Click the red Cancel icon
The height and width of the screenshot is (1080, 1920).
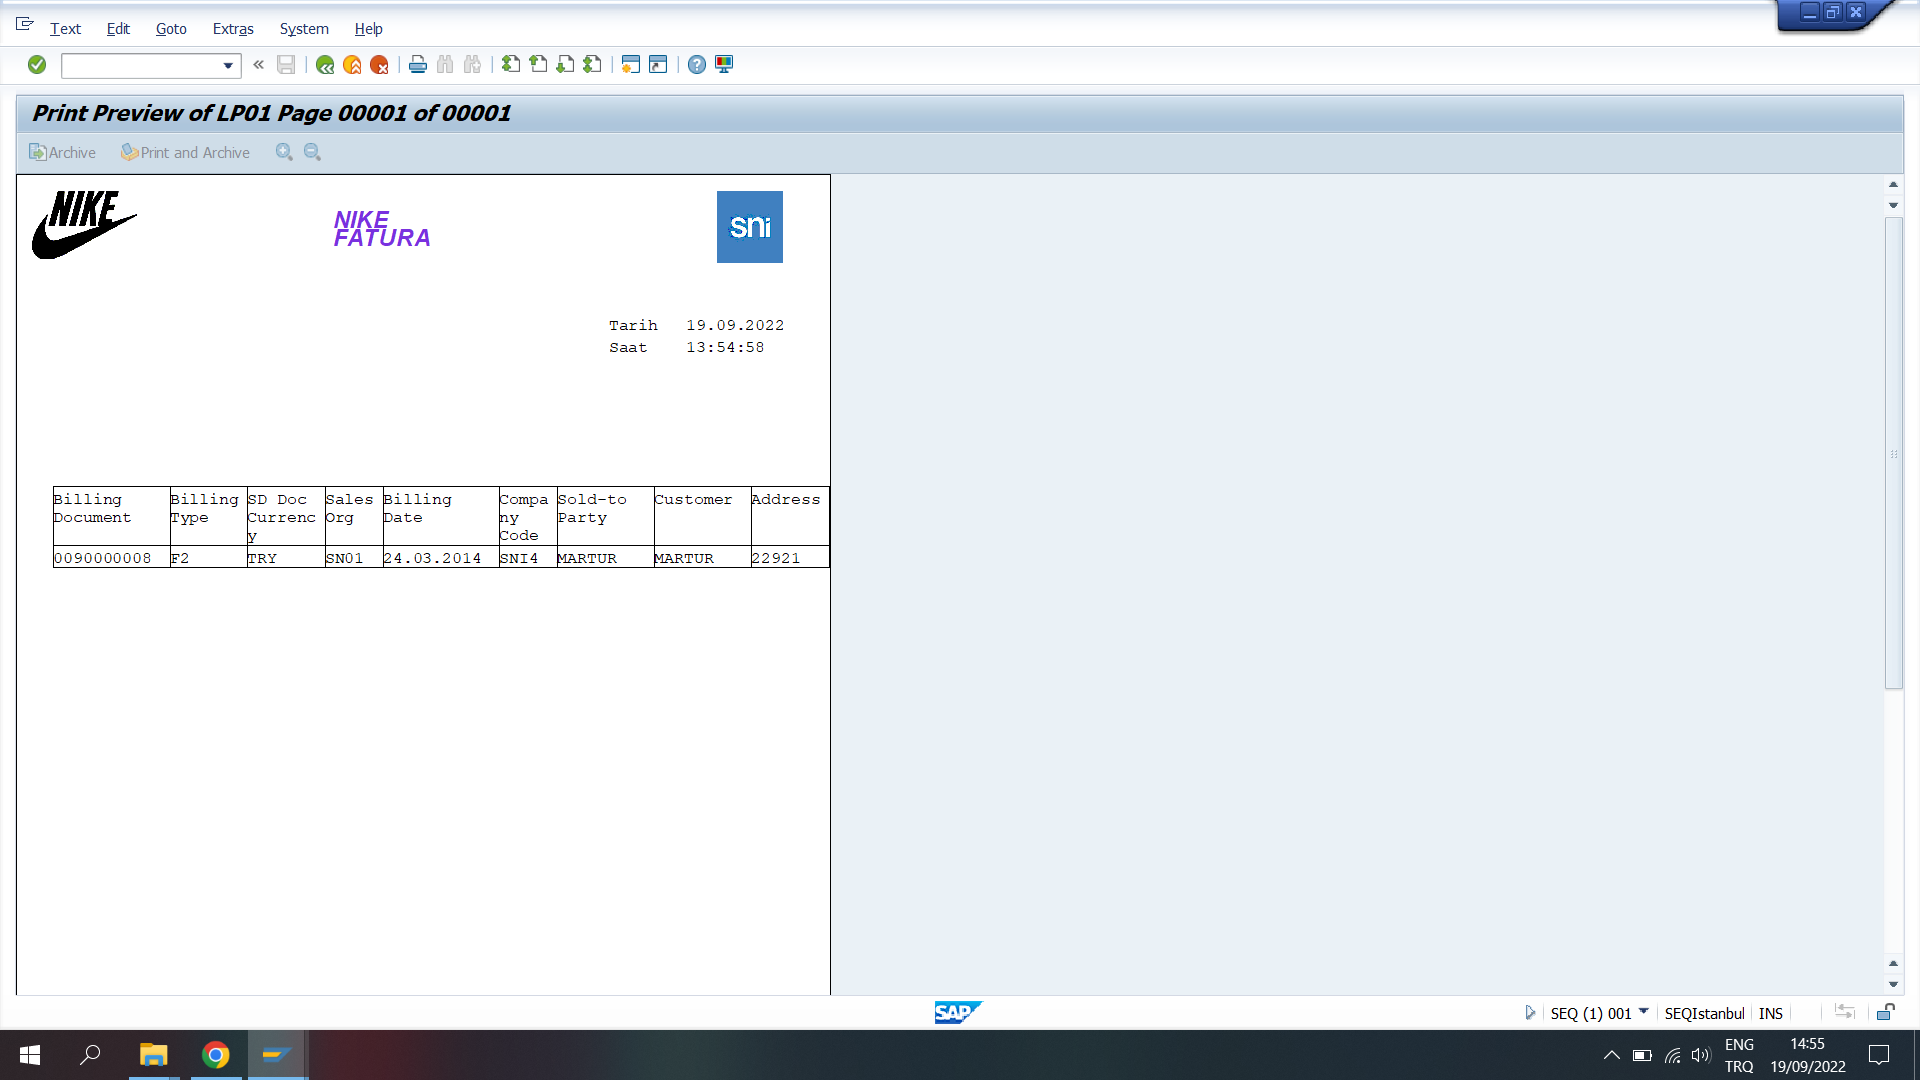coord(379,65)
